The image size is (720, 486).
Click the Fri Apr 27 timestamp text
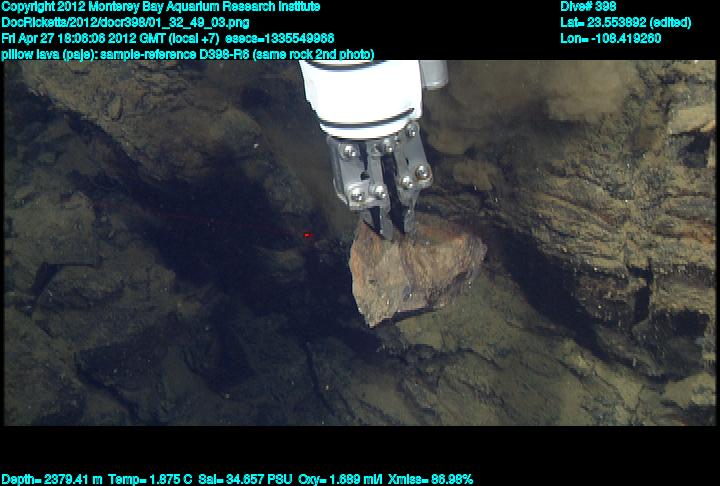coord(110,38)
